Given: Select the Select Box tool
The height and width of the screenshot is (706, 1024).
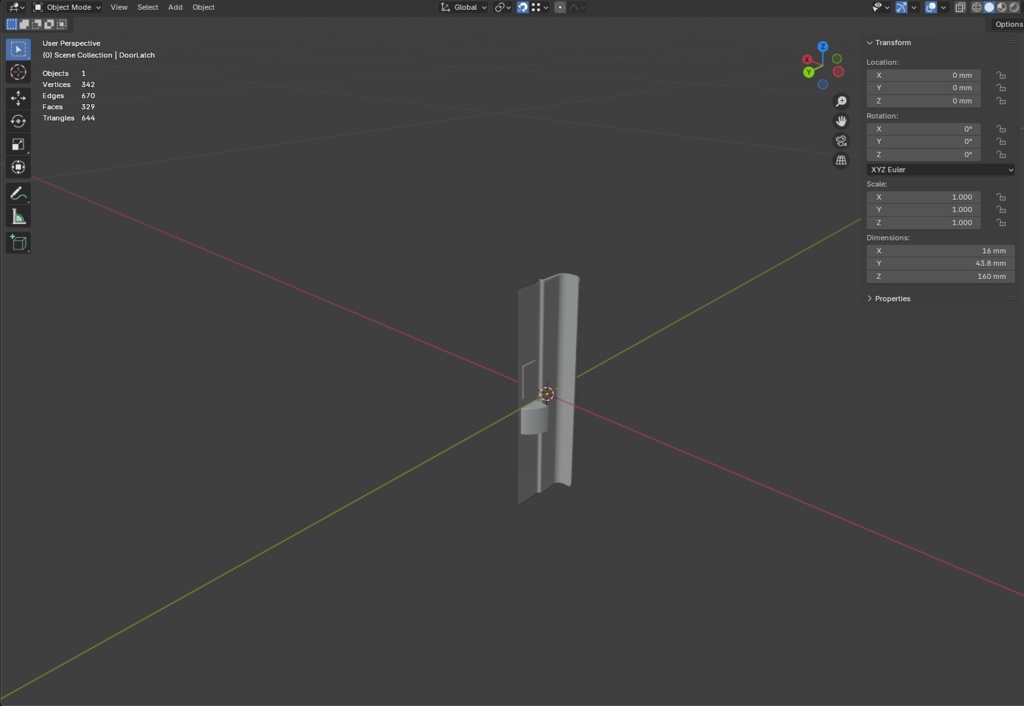Looking at the screenshot, I should (x=18, y=50).
